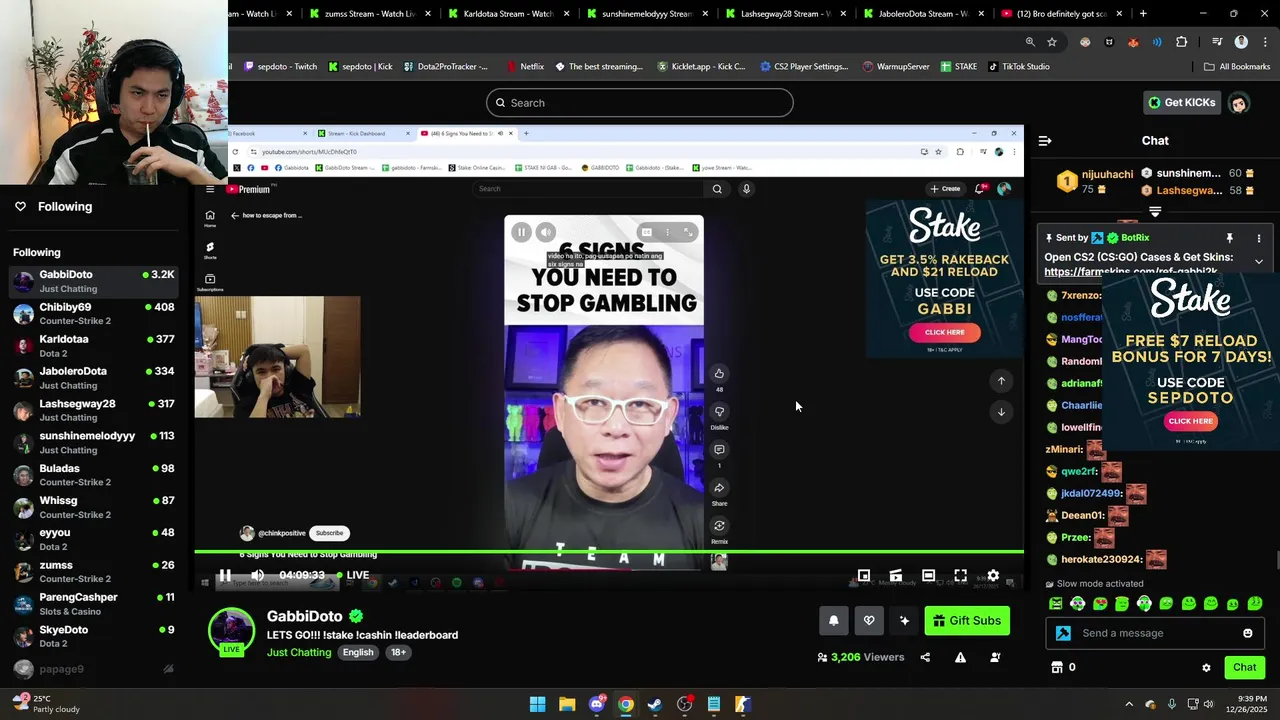Click the Gift Subs button
1280x720 pixels.
pos(967,621)
